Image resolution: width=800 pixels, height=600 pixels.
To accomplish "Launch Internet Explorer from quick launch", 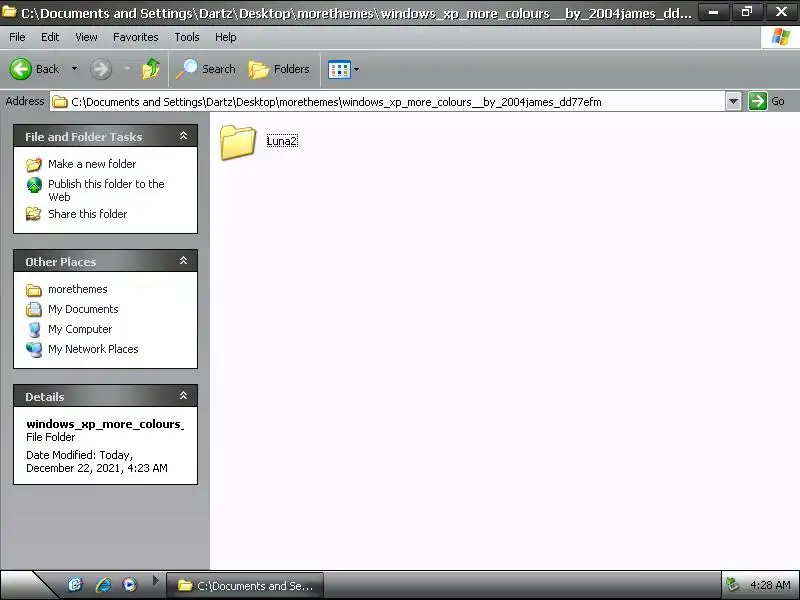I will coord(104,585).
